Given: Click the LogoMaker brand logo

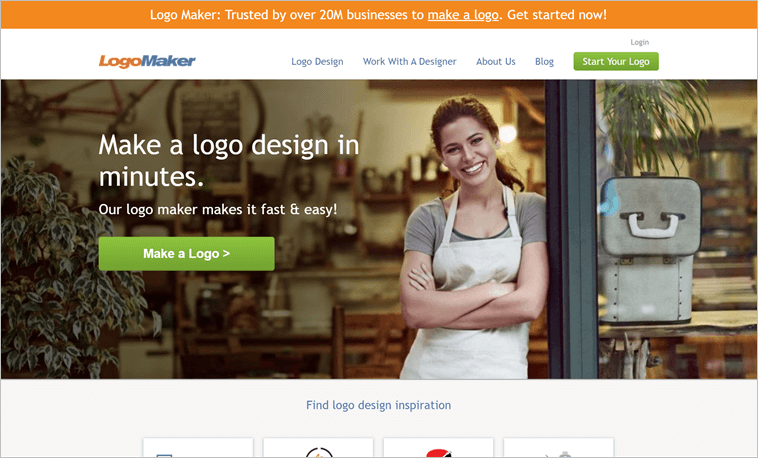Looking at the screenshot, I should click(x=147, y=61).
